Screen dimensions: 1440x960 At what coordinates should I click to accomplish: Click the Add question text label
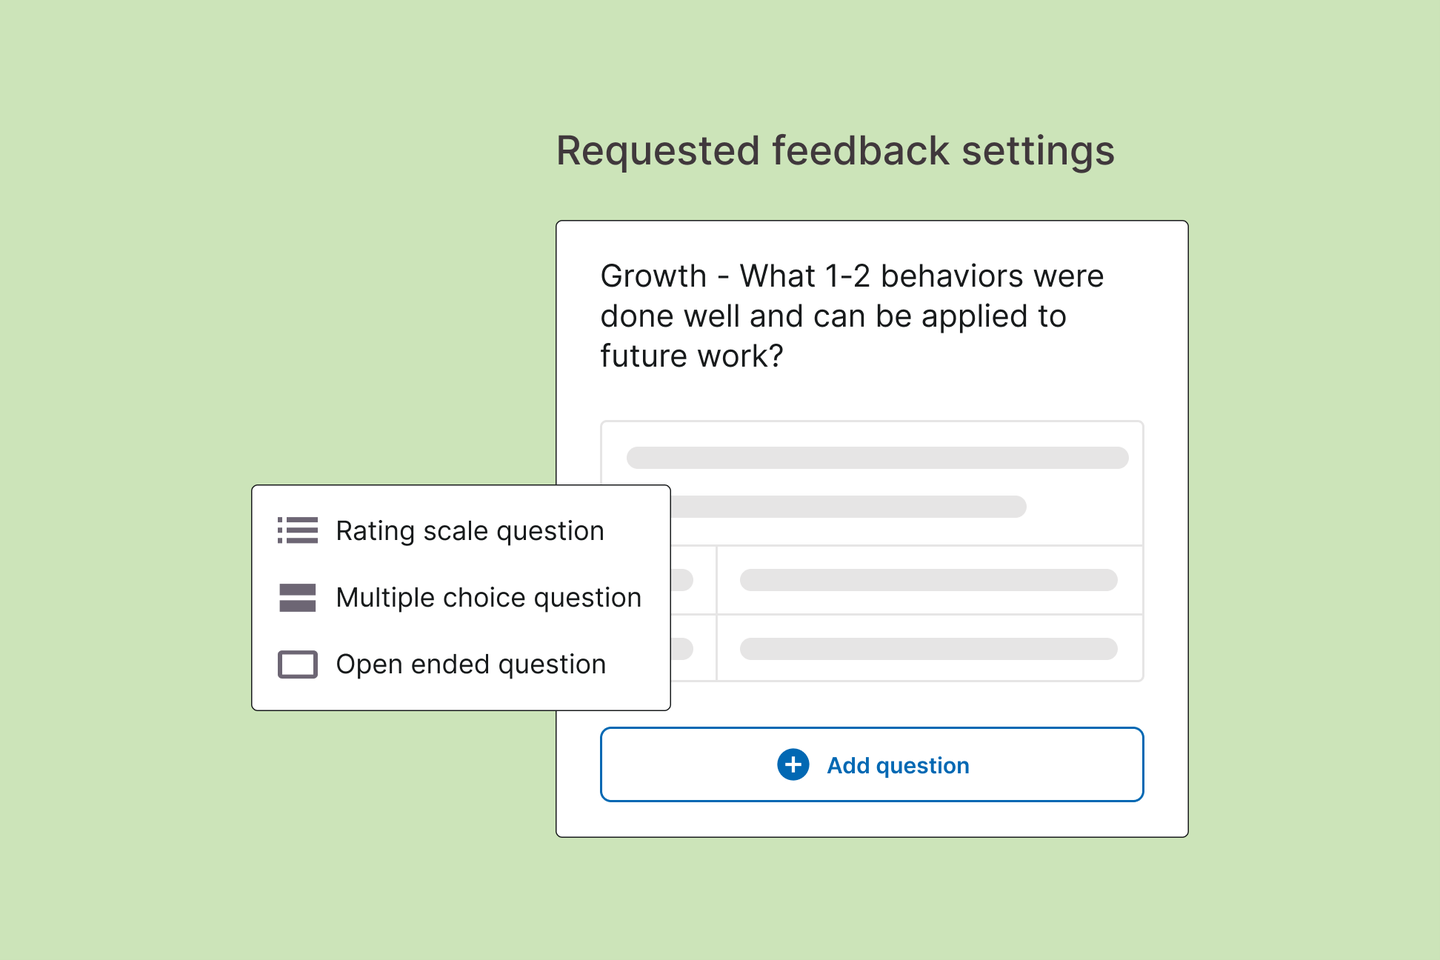[x=898, y=766]
